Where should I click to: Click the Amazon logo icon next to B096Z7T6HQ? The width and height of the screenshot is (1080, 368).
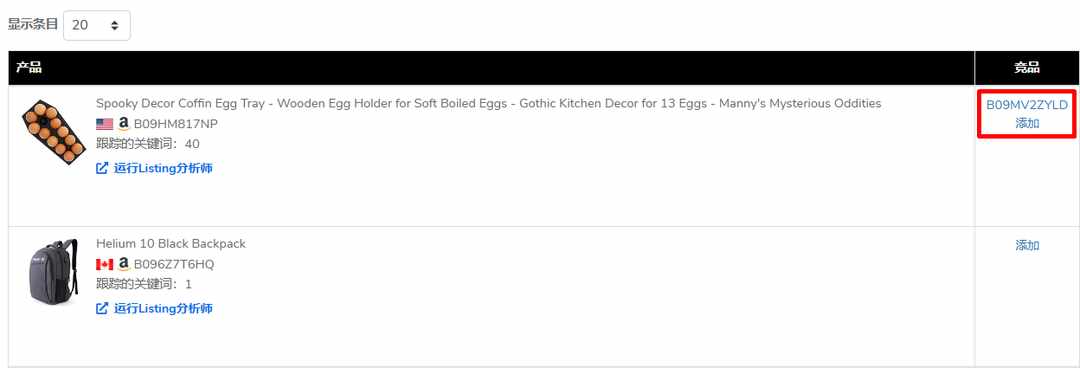pos(123,265)
